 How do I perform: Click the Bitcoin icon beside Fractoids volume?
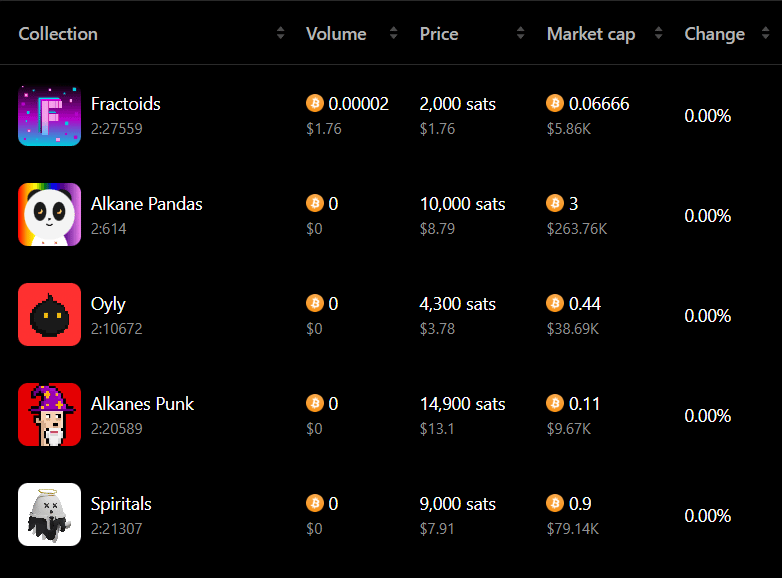[x=315, y=103]
